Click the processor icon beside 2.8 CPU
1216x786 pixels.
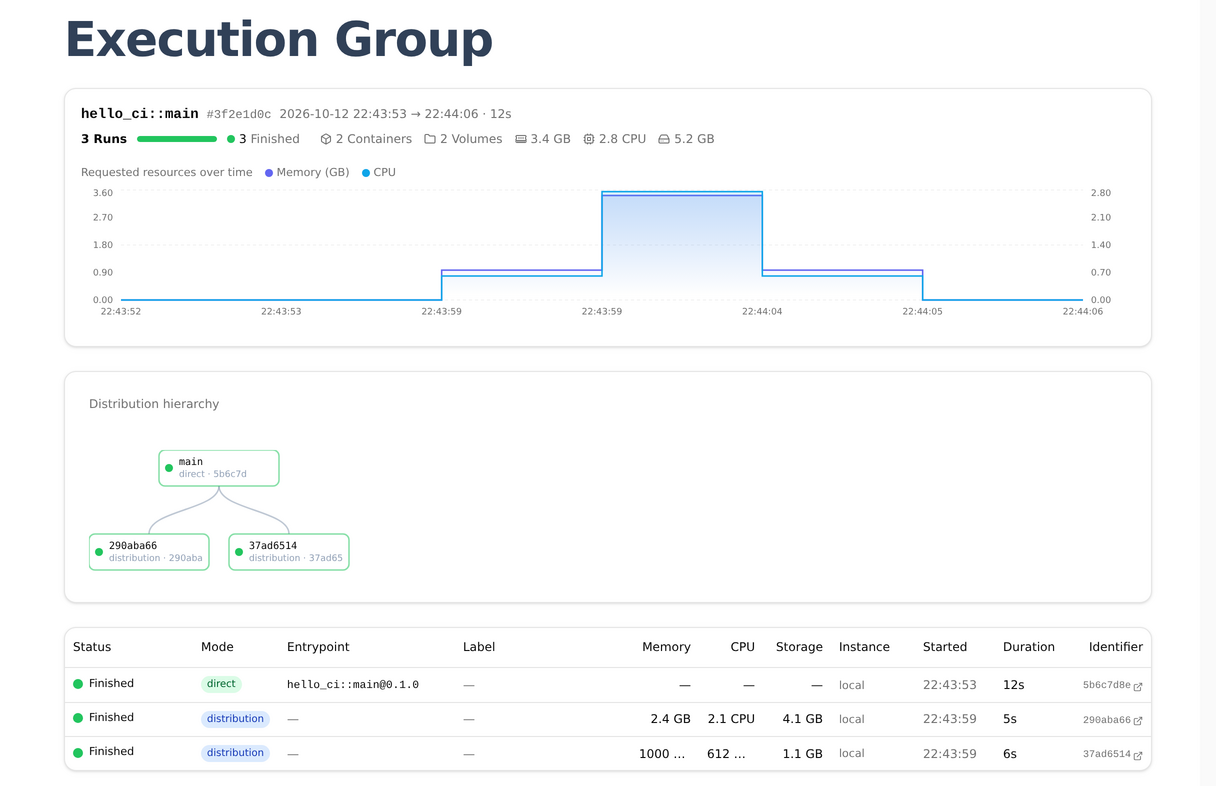(589, 139)
